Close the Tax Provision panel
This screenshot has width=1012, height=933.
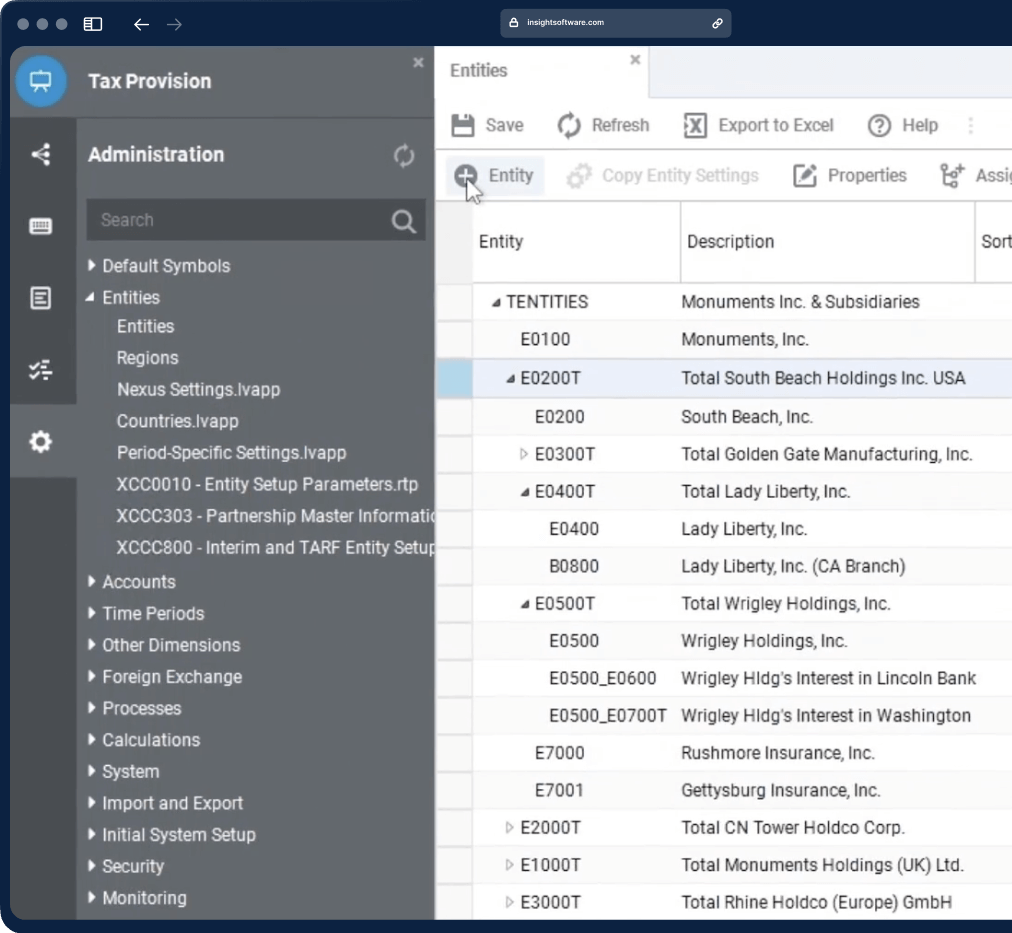point(418,63)
